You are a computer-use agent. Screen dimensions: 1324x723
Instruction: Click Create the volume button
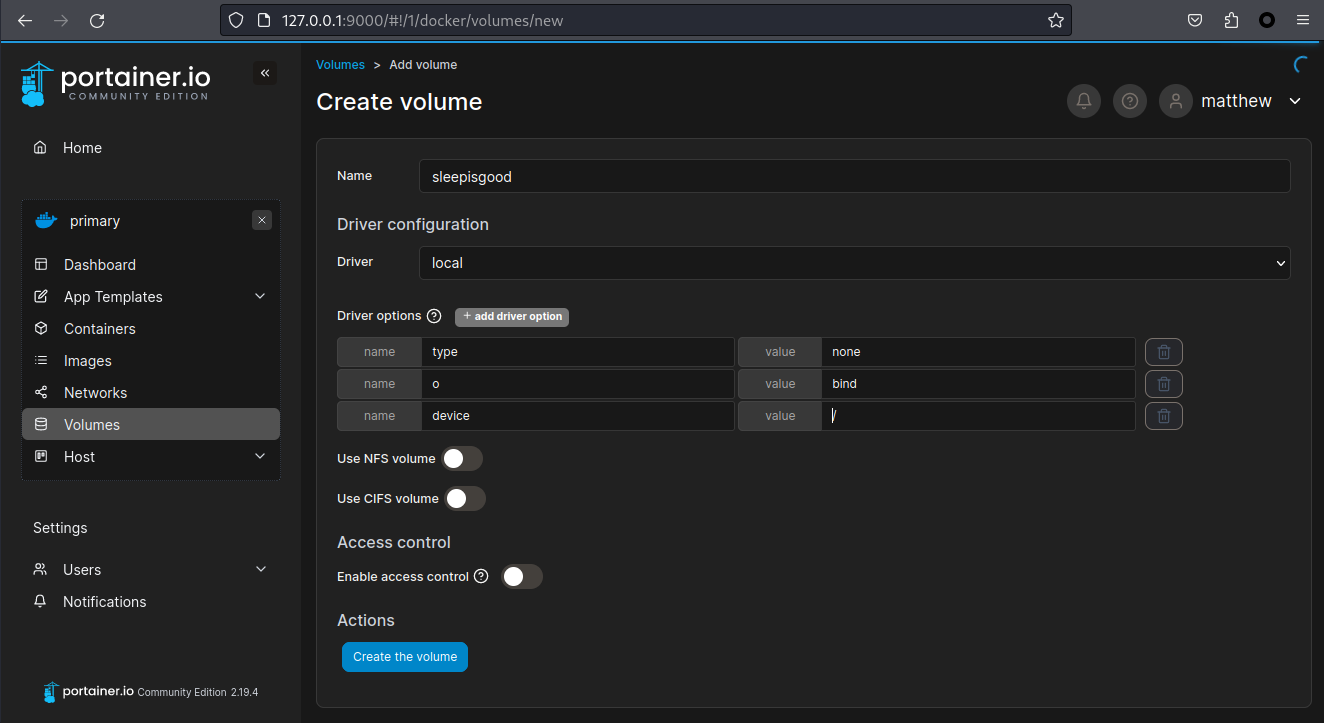pos(405,657)
